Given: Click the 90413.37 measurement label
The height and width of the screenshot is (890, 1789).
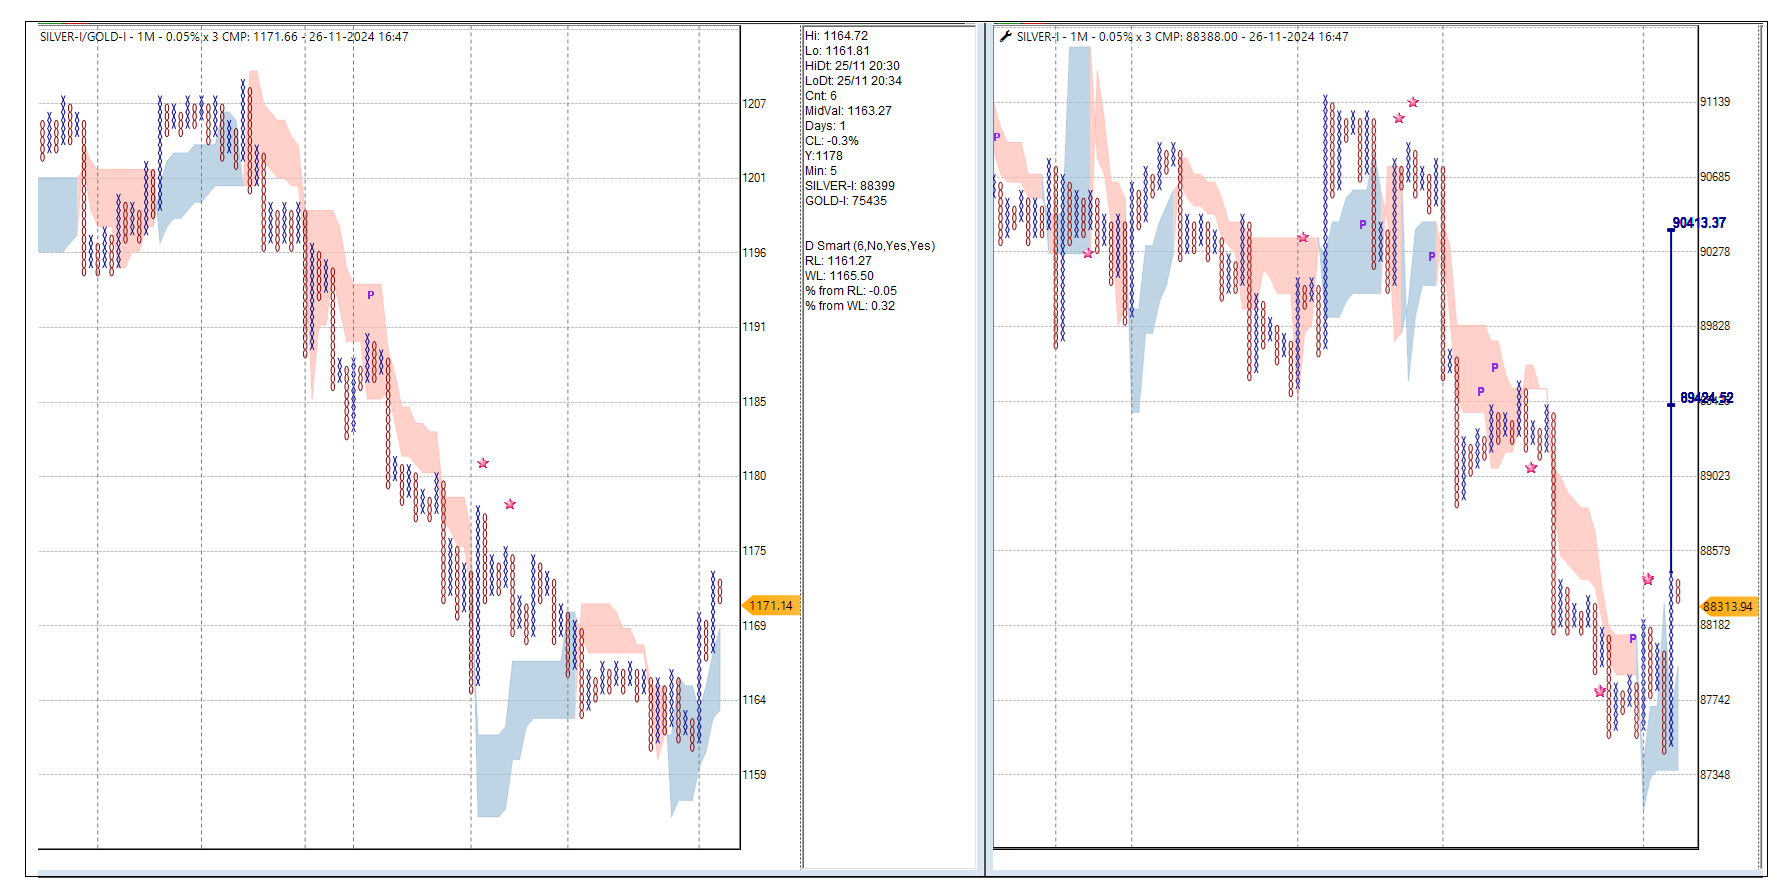Looking at the screenshot, I should (1700, 223).
